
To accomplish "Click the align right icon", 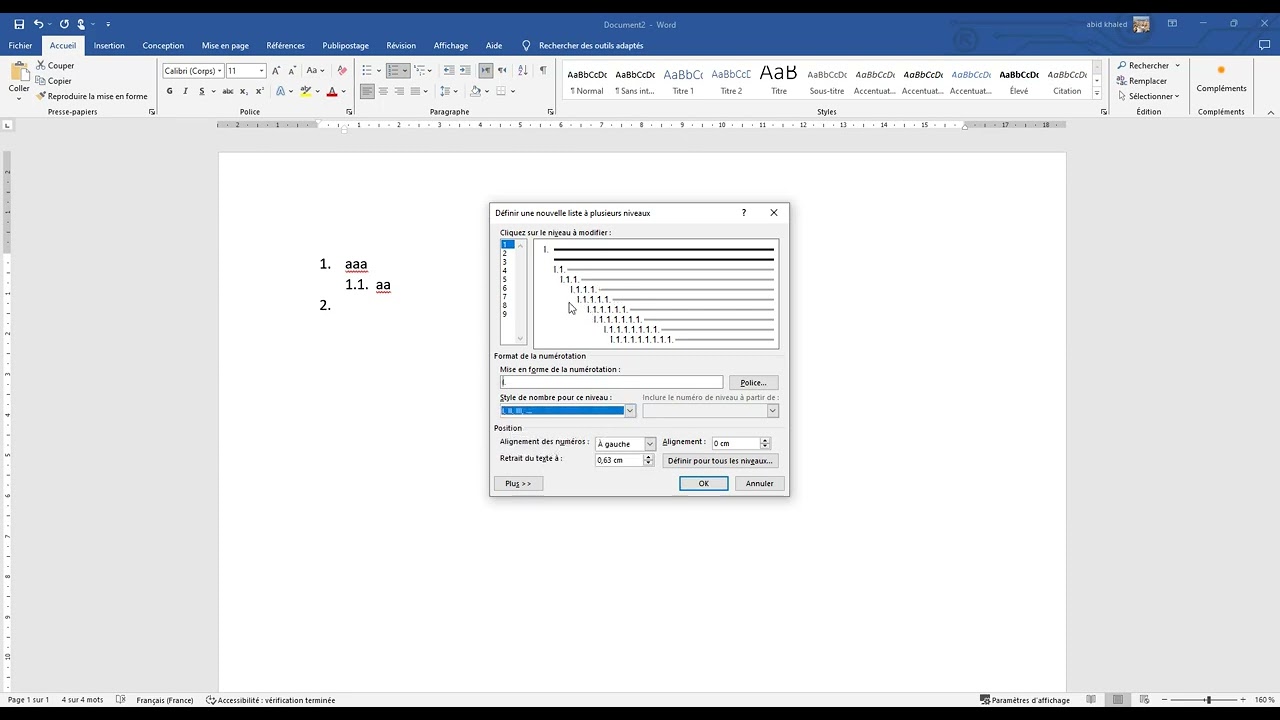I will 399,91.
